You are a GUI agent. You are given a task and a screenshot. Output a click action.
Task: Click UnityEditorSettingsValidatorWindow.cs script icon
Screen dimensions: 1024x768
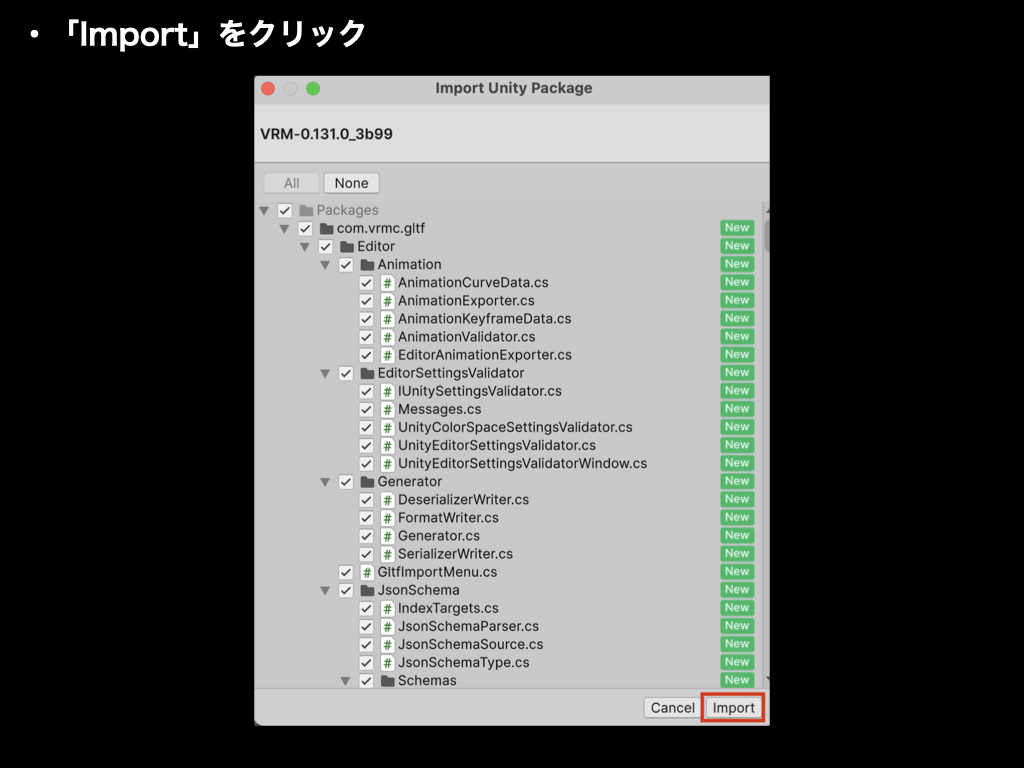(x=387, y=464)
